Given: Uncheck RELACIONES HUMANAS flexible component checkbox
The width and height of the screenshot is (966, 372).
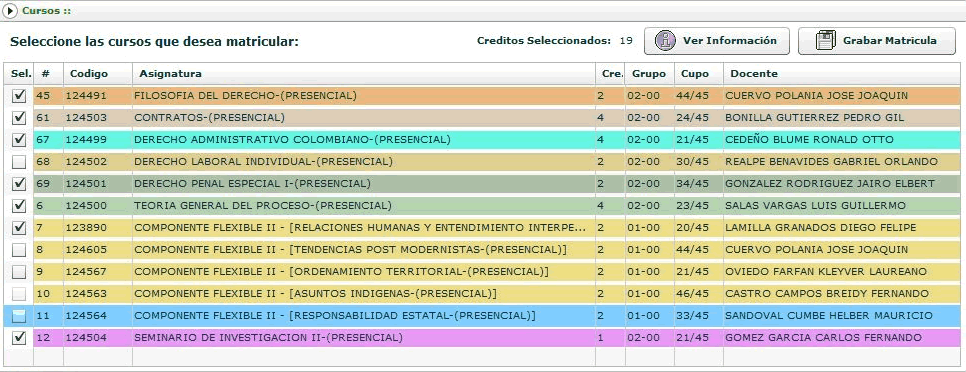Looking at the screenshot, I should coord(19,228).
